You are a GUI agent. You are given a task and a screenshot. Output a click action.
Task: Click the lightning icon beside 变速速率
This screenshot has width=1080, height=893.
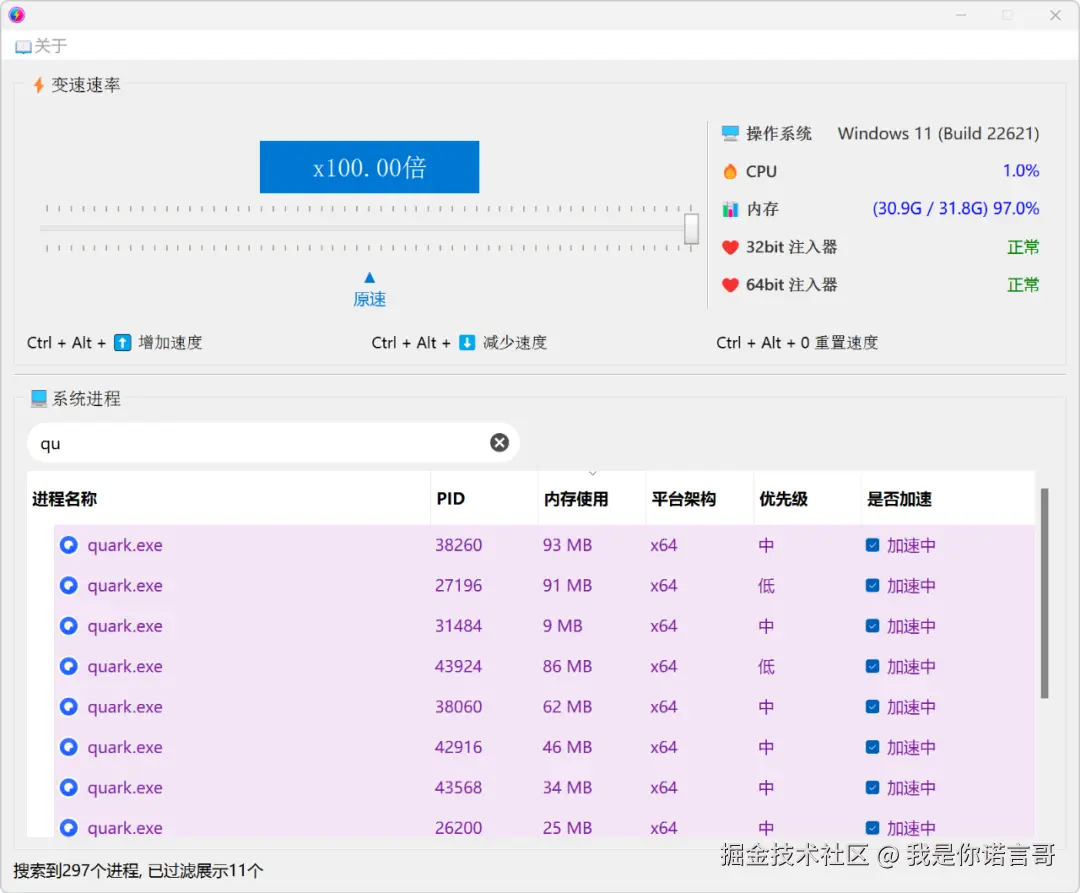point(39,85)
